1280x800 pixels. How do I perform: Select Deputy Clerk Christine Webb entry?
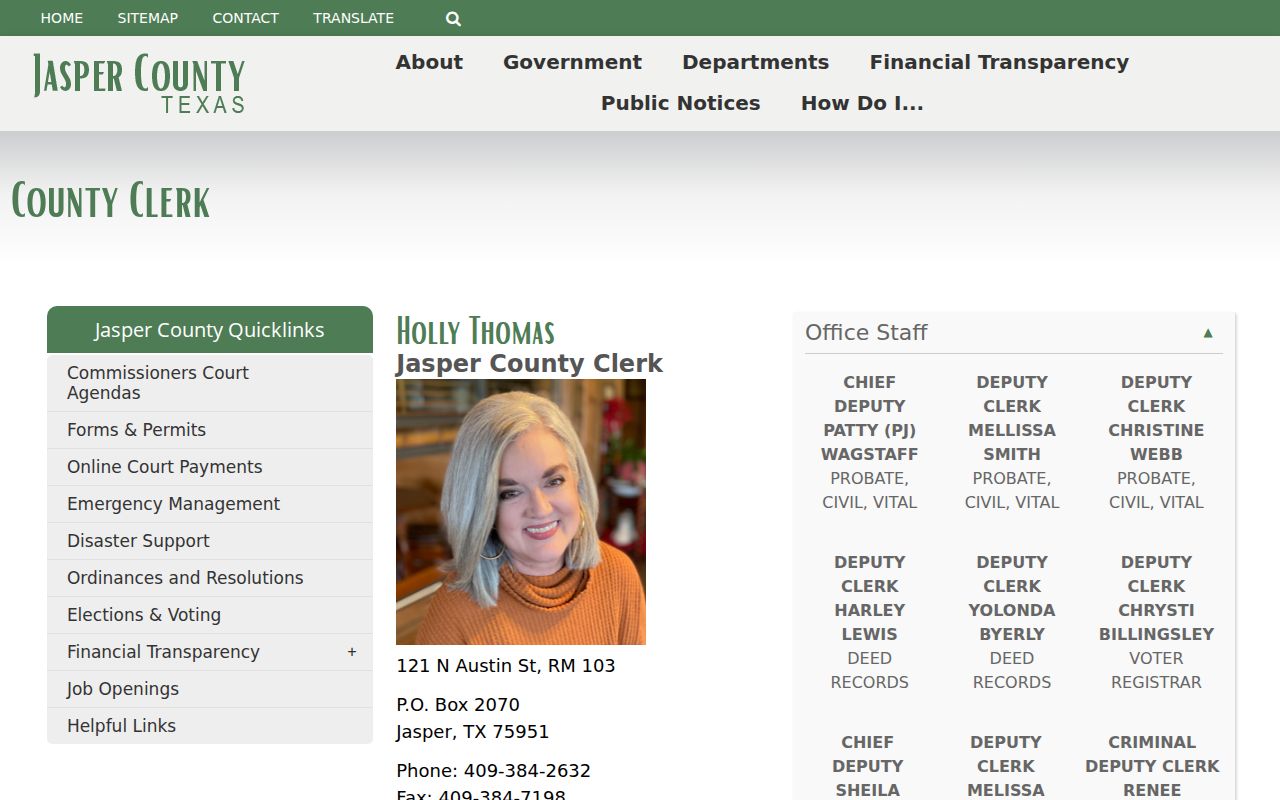pyautogui.click(x=1156, y=442)
